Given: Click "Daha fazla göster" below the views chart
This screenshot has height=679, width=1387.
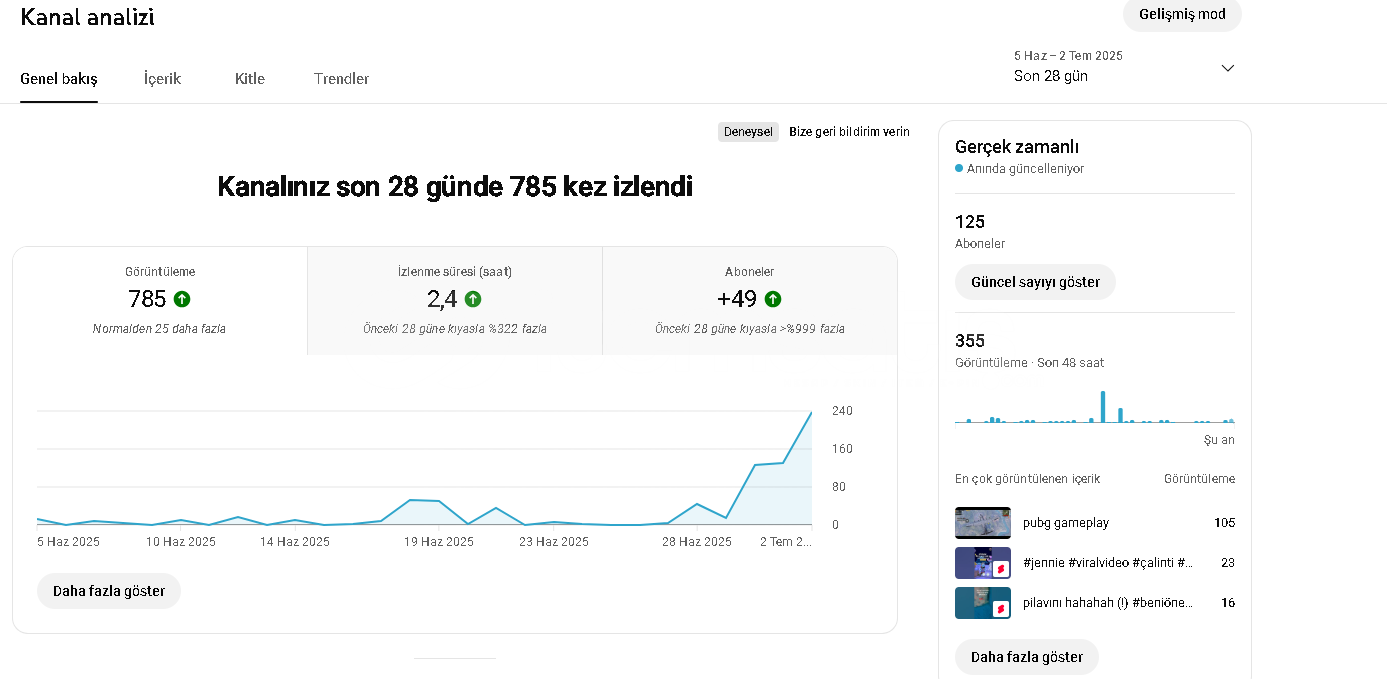Looking at the screenshot, I should coord(109,591).
